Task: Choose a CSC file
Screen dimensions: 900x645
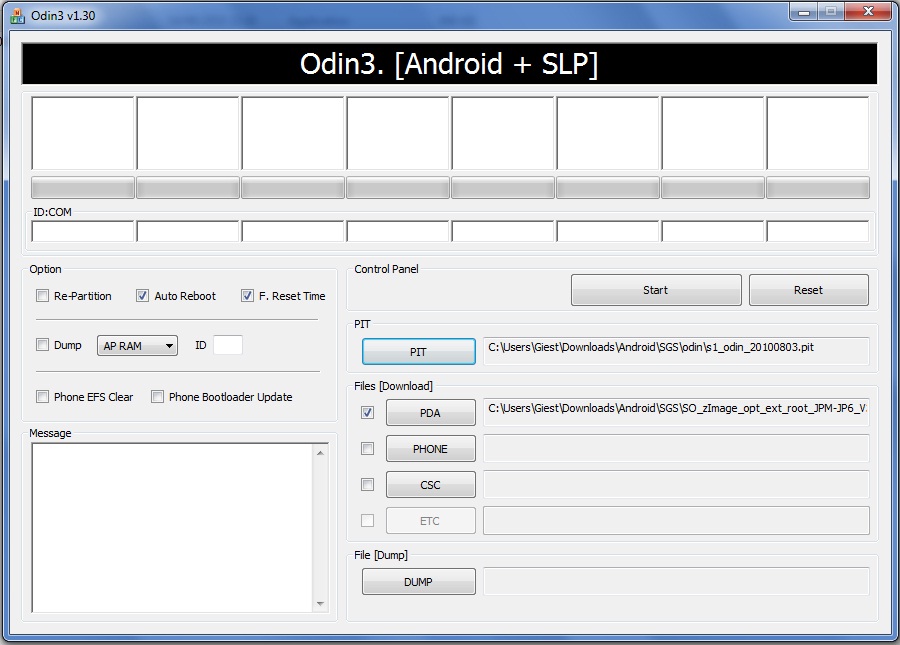Action: coord(430,485)
